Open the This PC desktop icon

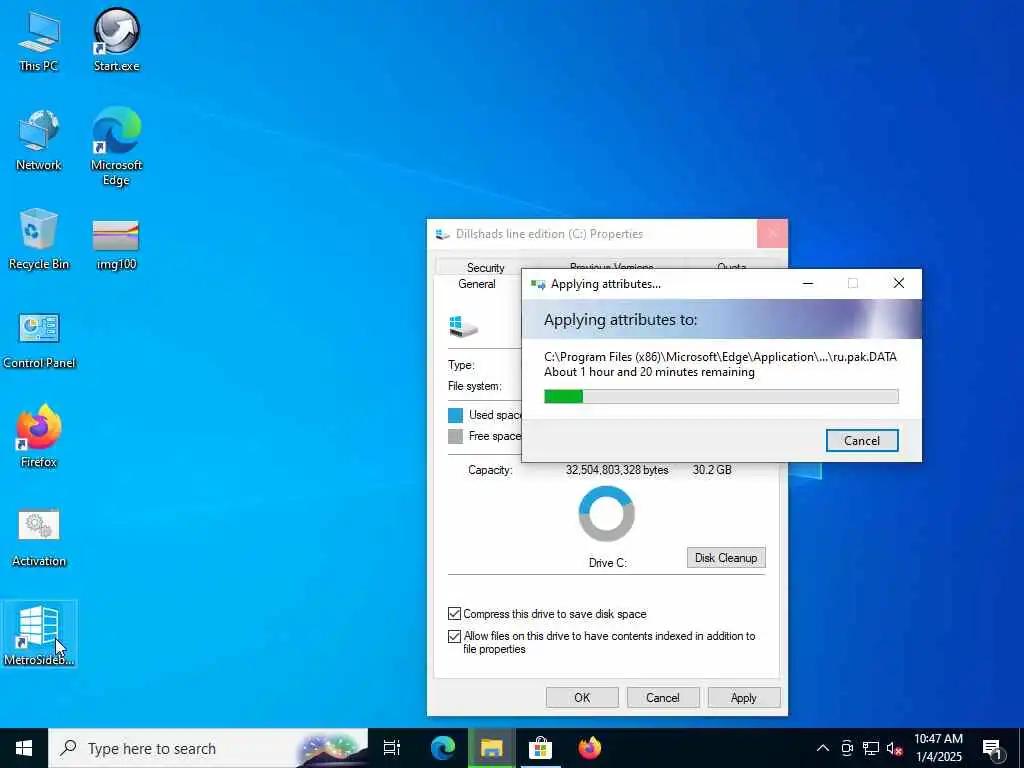pos(39,40)
